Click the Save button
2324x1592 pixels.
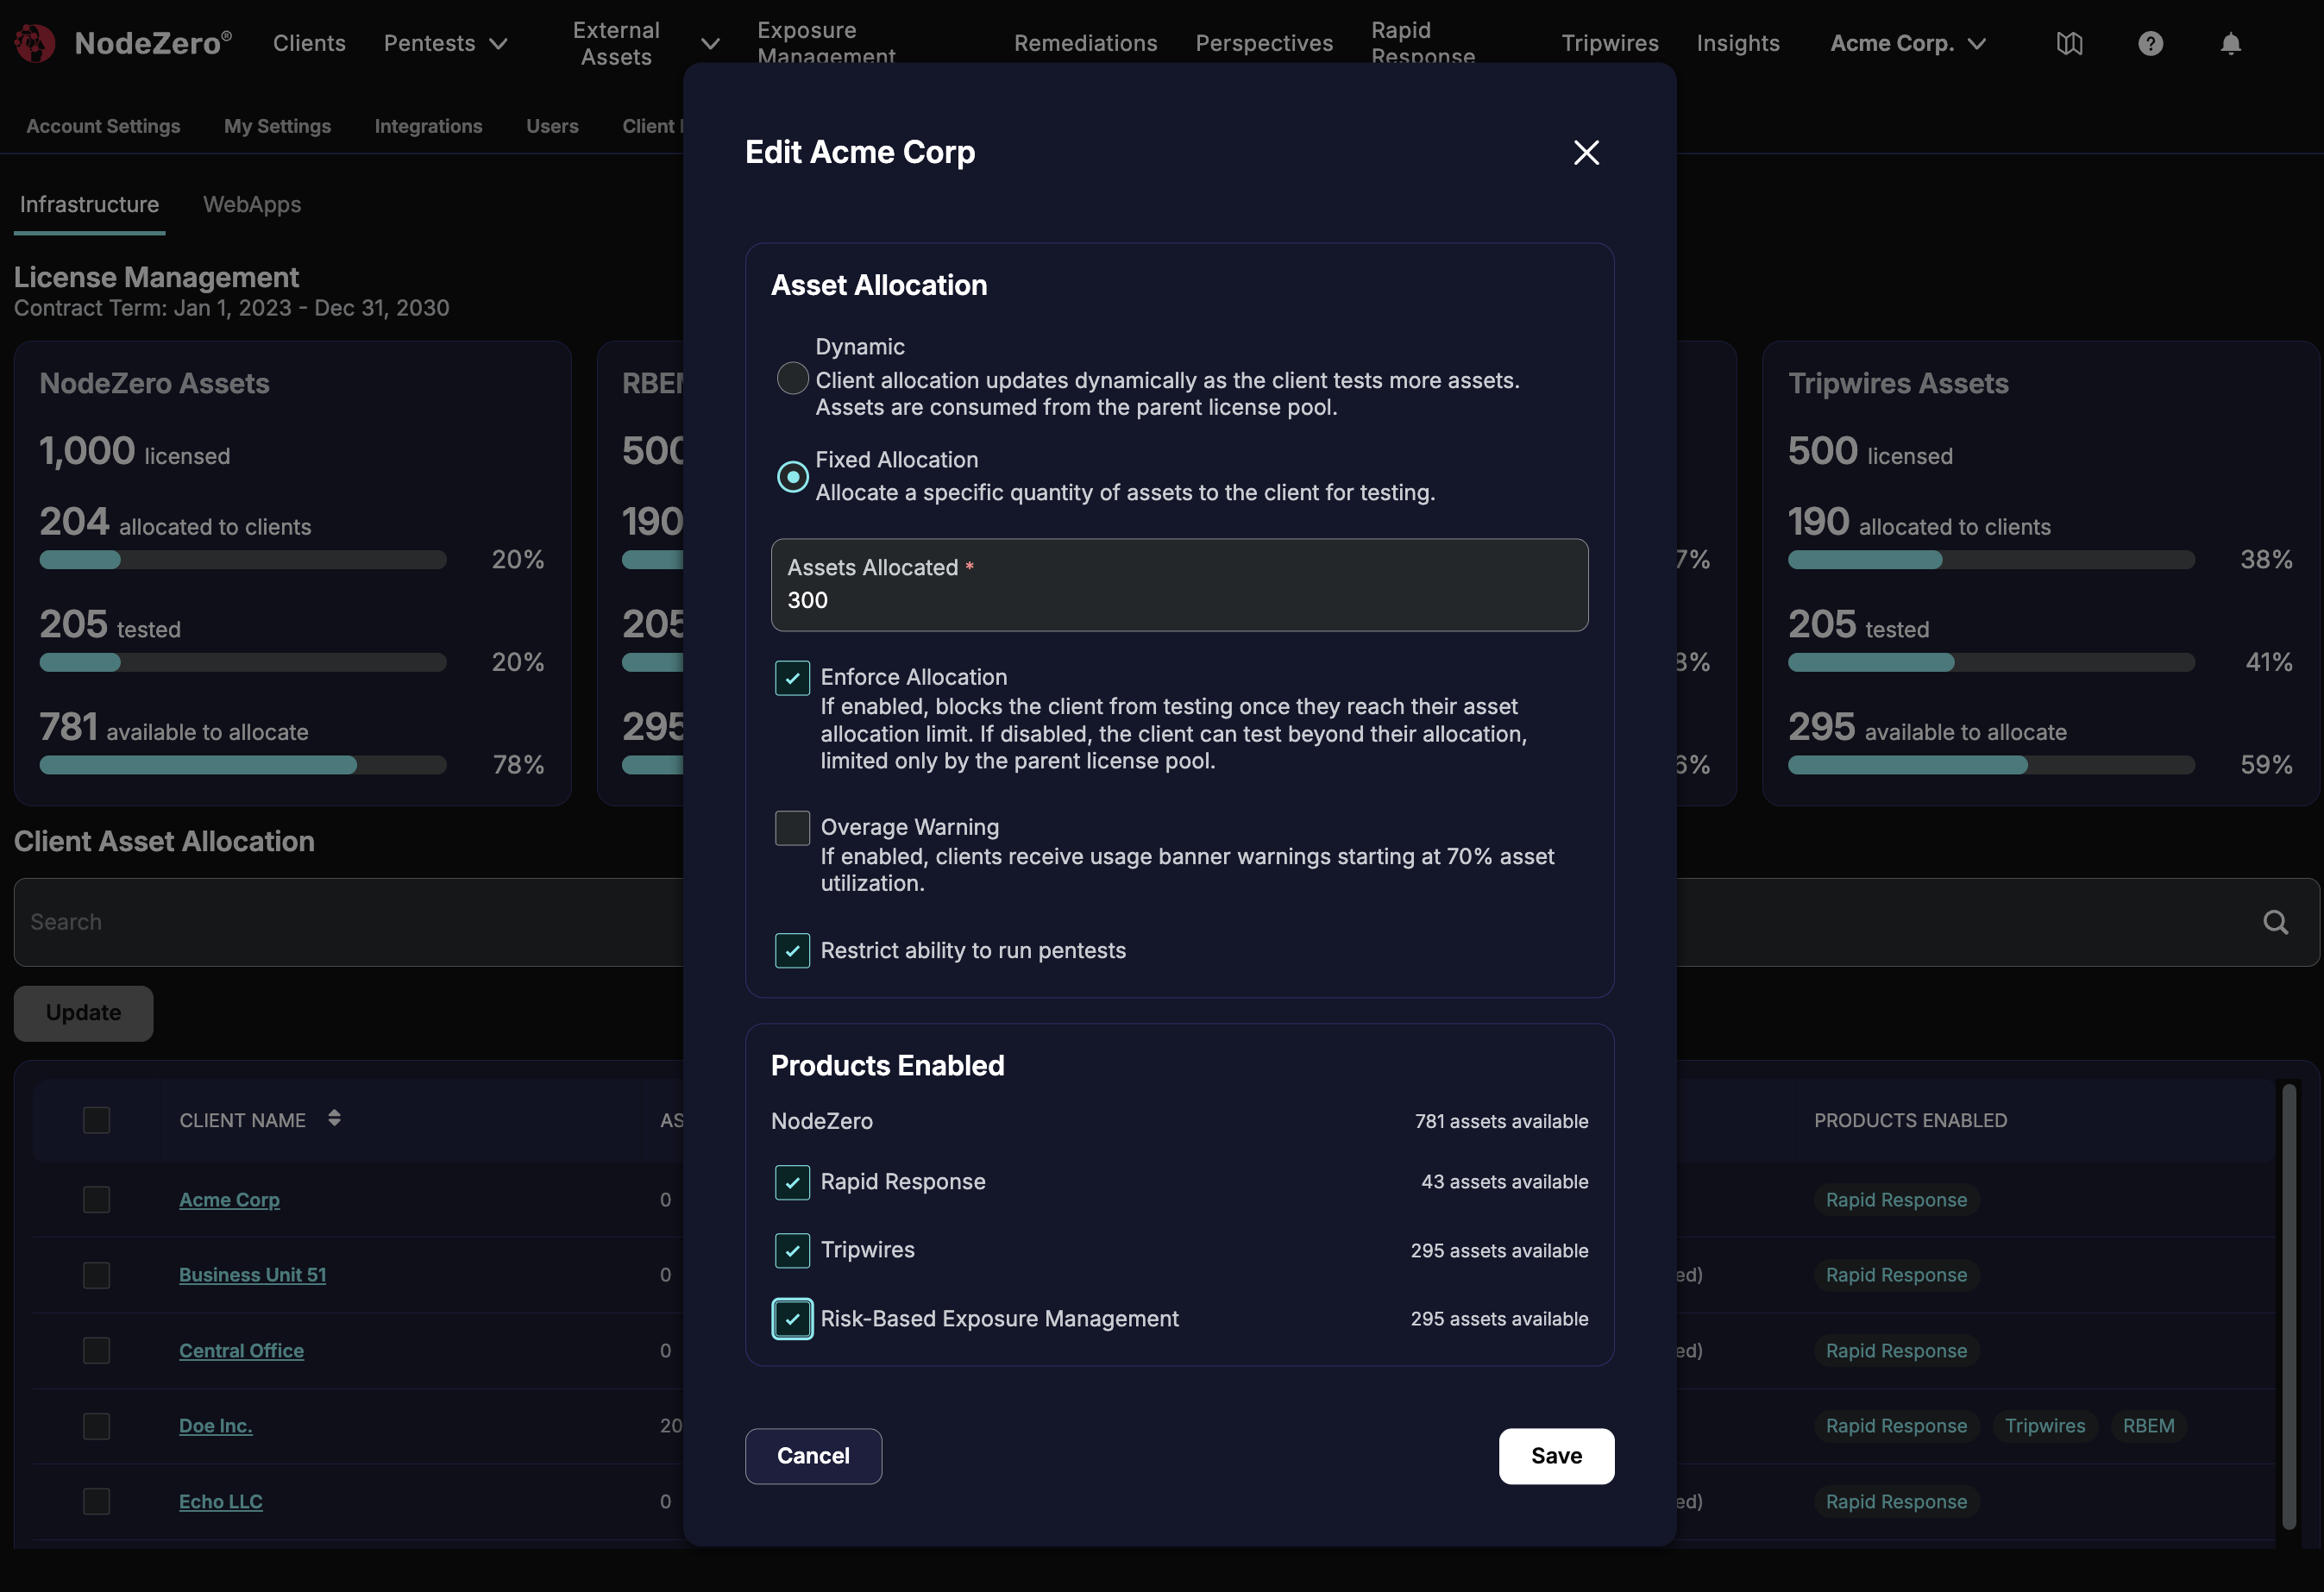click(1556, 1456)
